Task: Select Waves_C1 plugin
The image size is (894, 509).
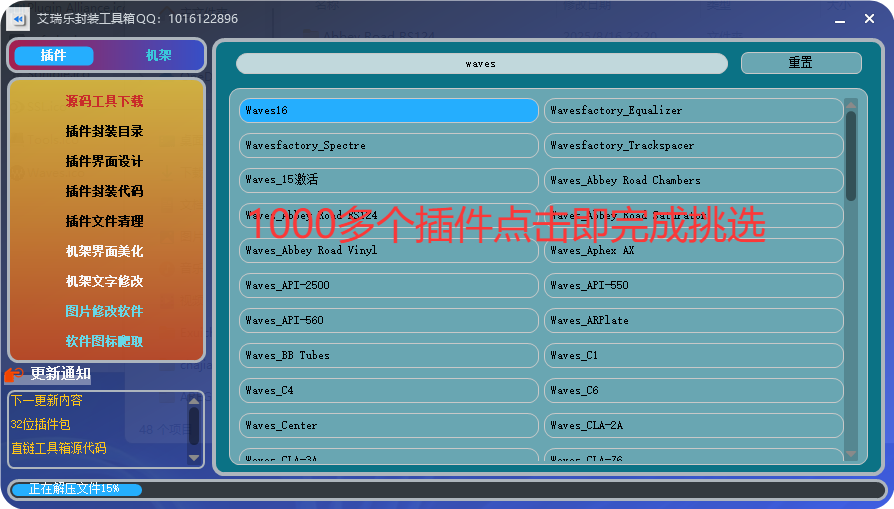Action: tap(693, 355)
